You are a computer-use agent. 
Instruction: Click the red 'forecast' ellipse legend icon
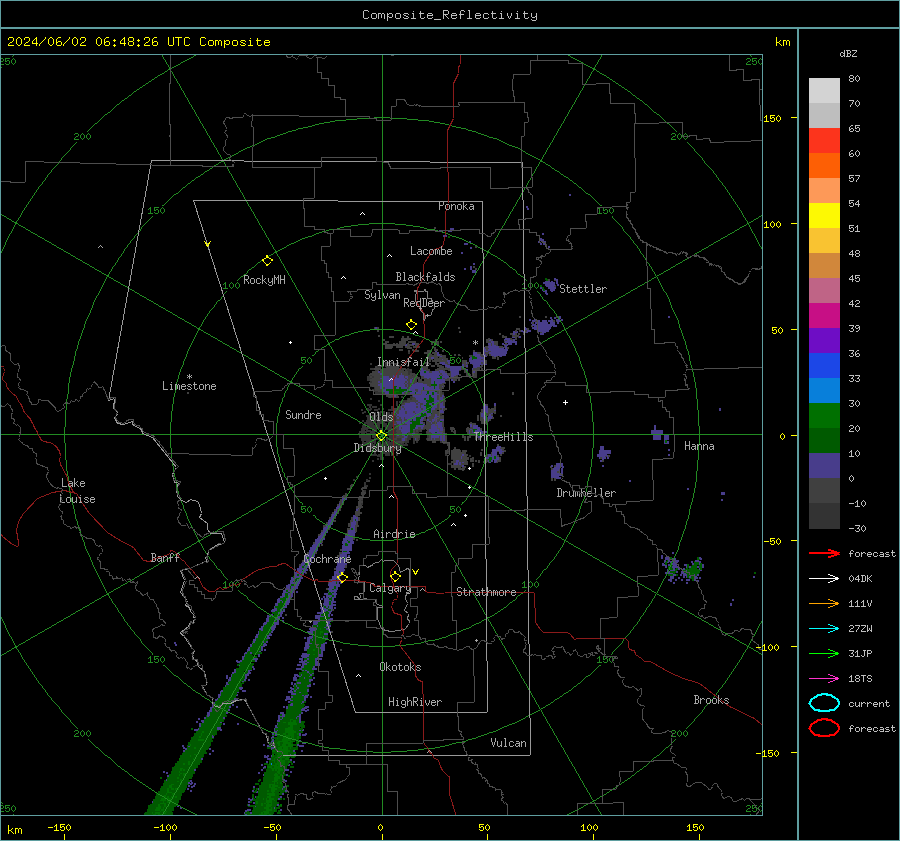[824, 728]
